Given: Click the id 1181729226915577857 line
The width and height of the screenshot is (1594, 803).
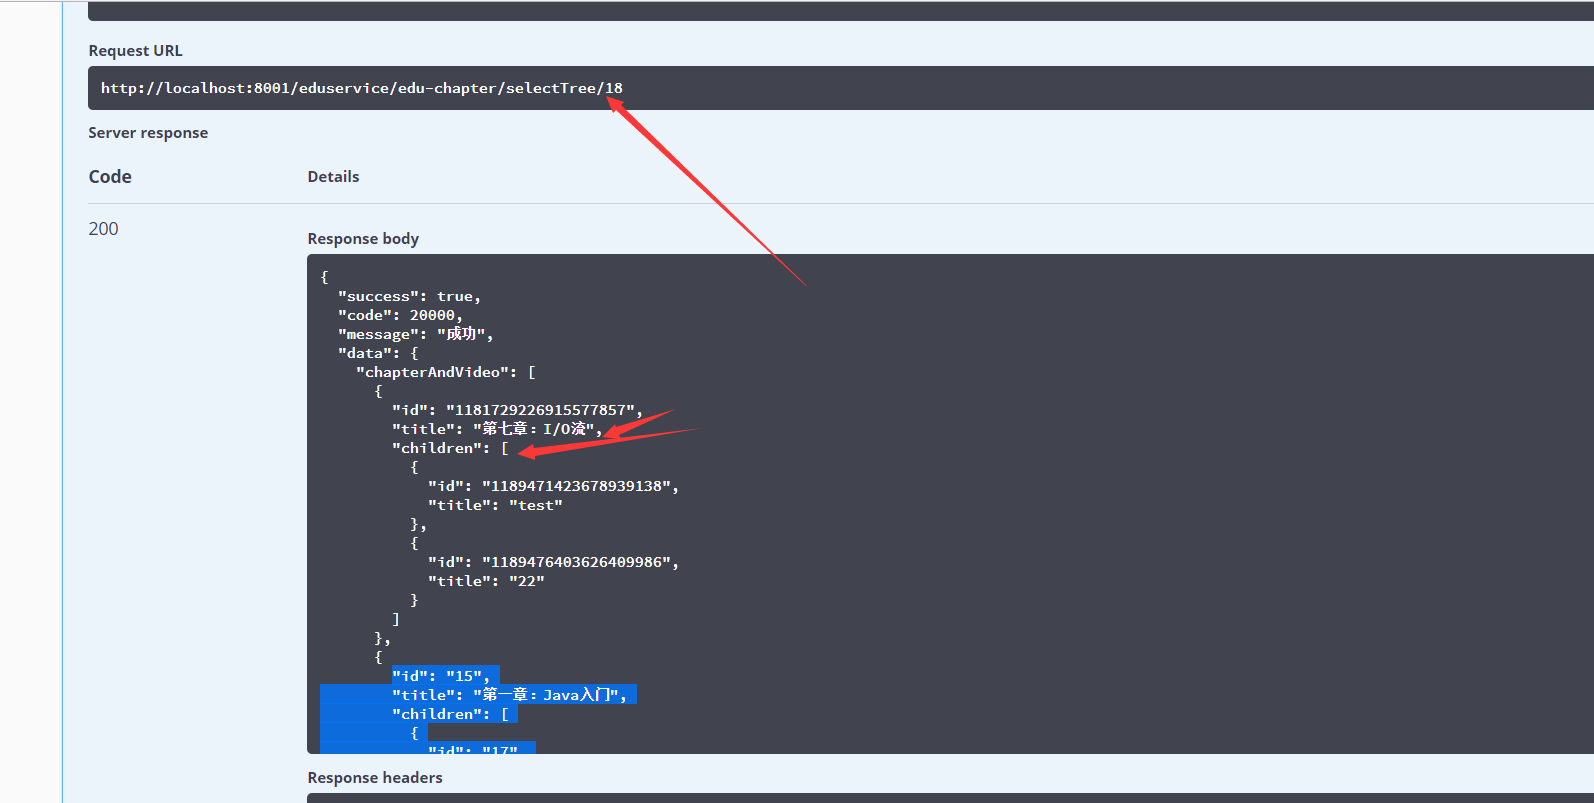Looking at the screenshot, I should pos(517,410).
